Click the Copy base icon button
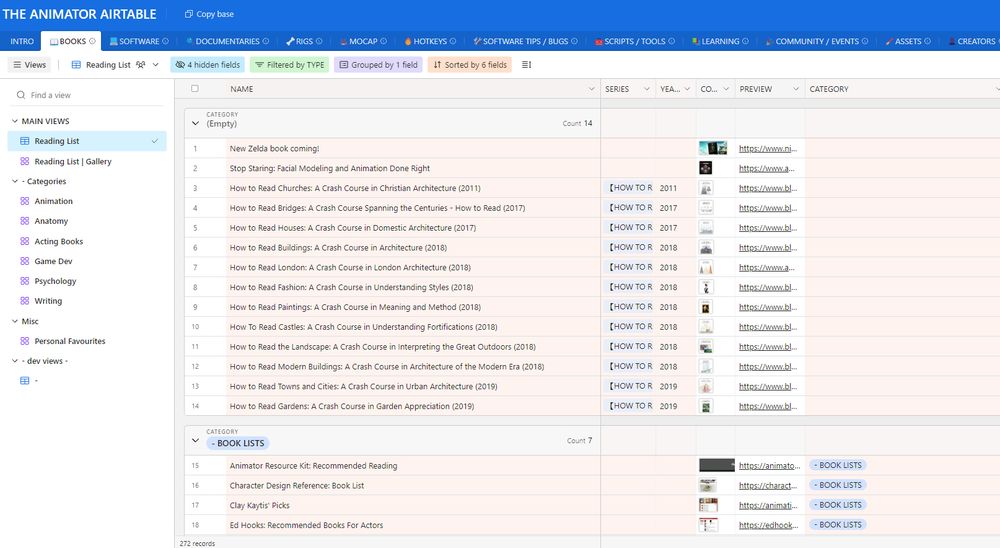The width and height of the screenshot is (1000, 548). pos(189,14)
